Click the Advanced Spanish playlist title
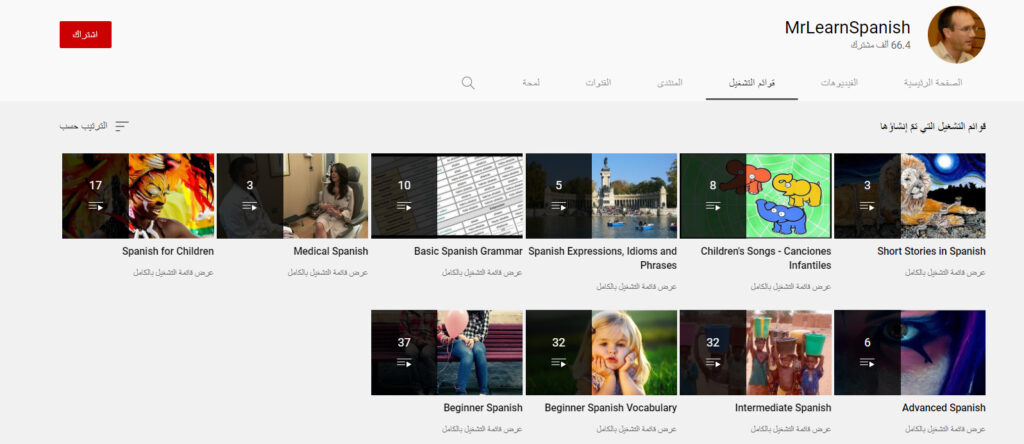The width and height of the screenshot is (1024, 444). (x=943, y=408)
